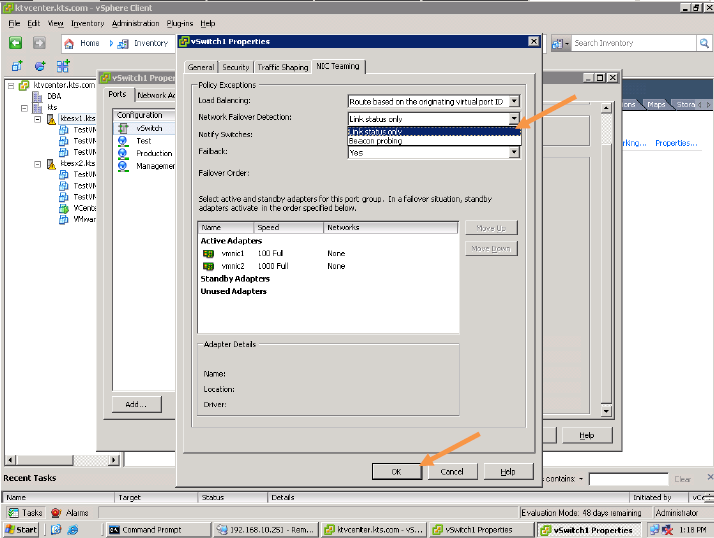
Task: Open the contains filter dropdown
Action: click(x=581, y=479)
